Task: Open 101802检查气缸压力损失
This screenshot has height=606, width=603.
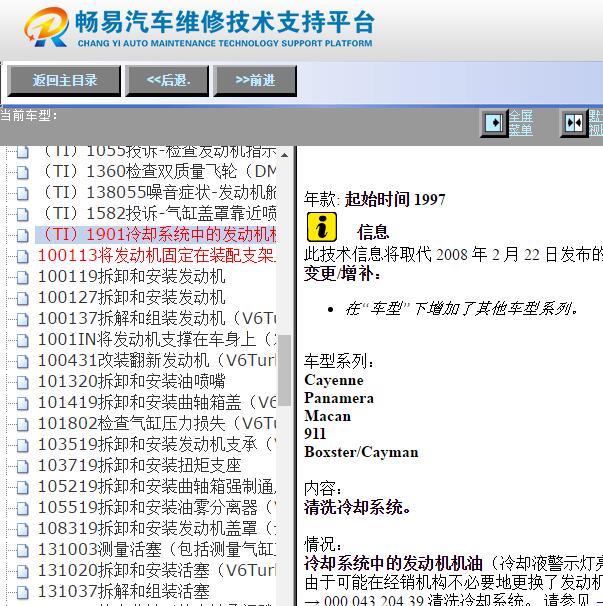Action: point(157,423)
